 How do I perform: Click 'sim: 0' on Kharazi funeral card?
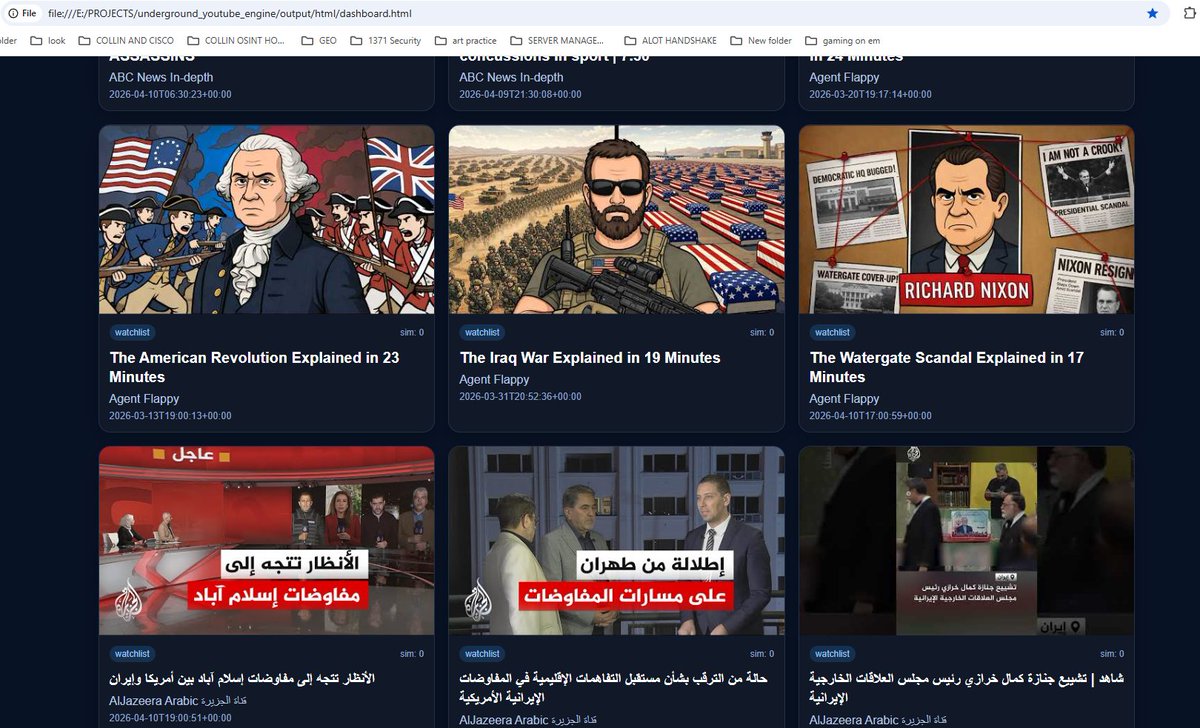(x=1112, y=655)
